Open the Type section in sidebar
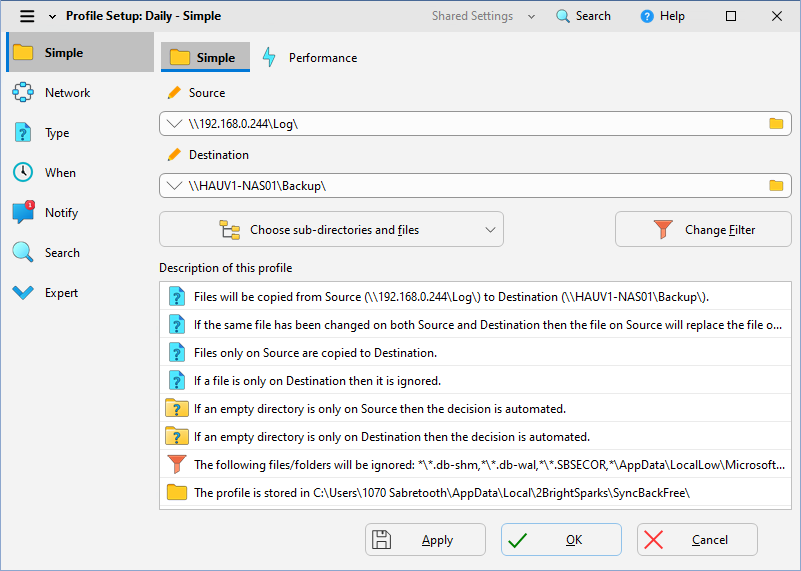The image size is (801, 571). pos(56,133)
